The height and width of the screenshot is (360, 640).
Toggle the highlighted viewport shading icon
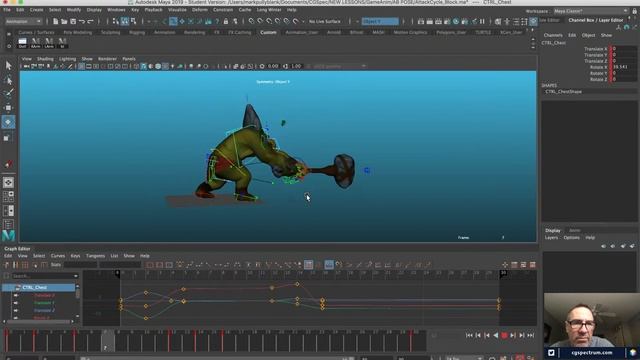[144, 66]
